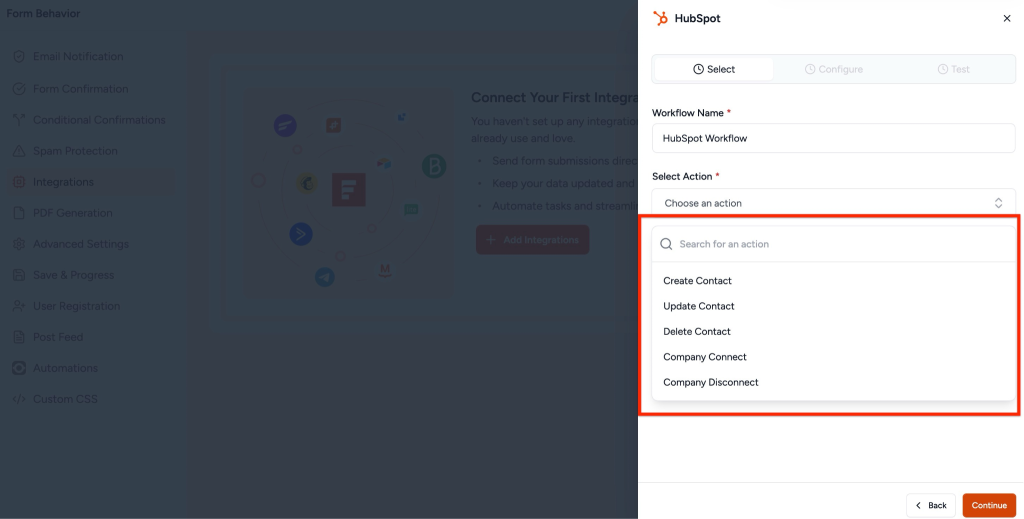Click the Conditional Confirmations branch icon

click(19, 120)
